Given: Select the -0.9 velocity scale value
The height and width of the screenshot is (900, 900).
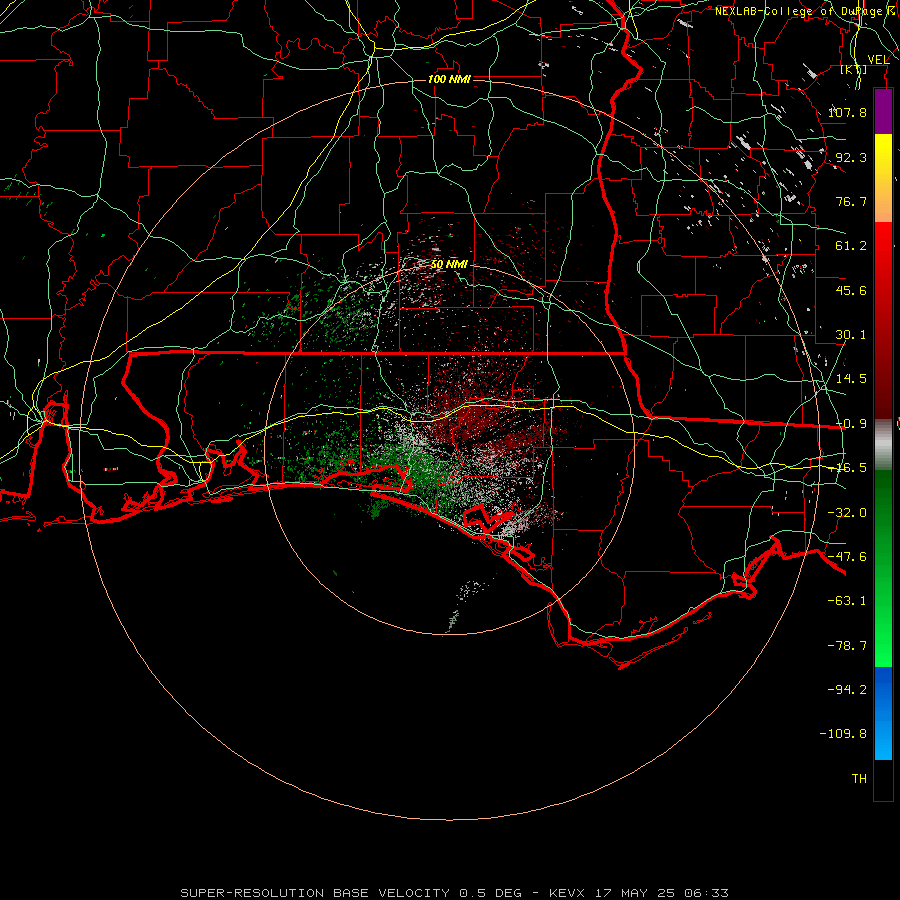Looking at the screenshot, I should click(851, 424).
